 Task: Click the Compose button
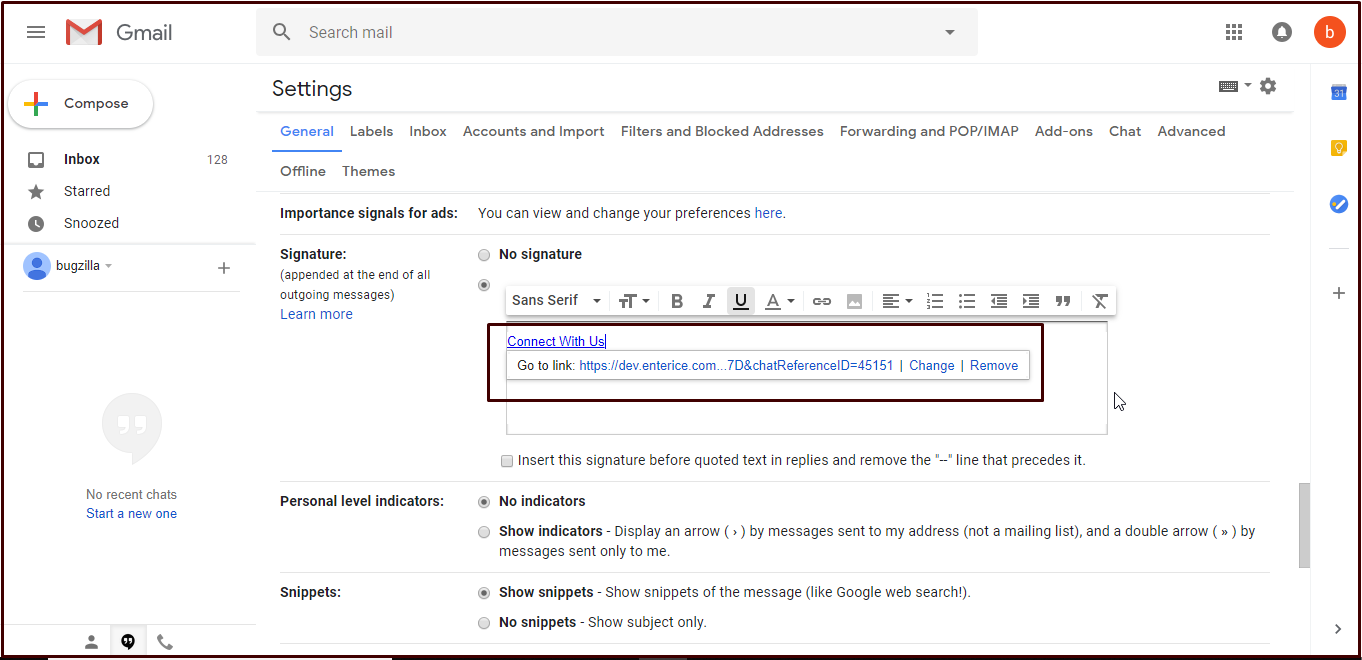[x=81, y=104]
